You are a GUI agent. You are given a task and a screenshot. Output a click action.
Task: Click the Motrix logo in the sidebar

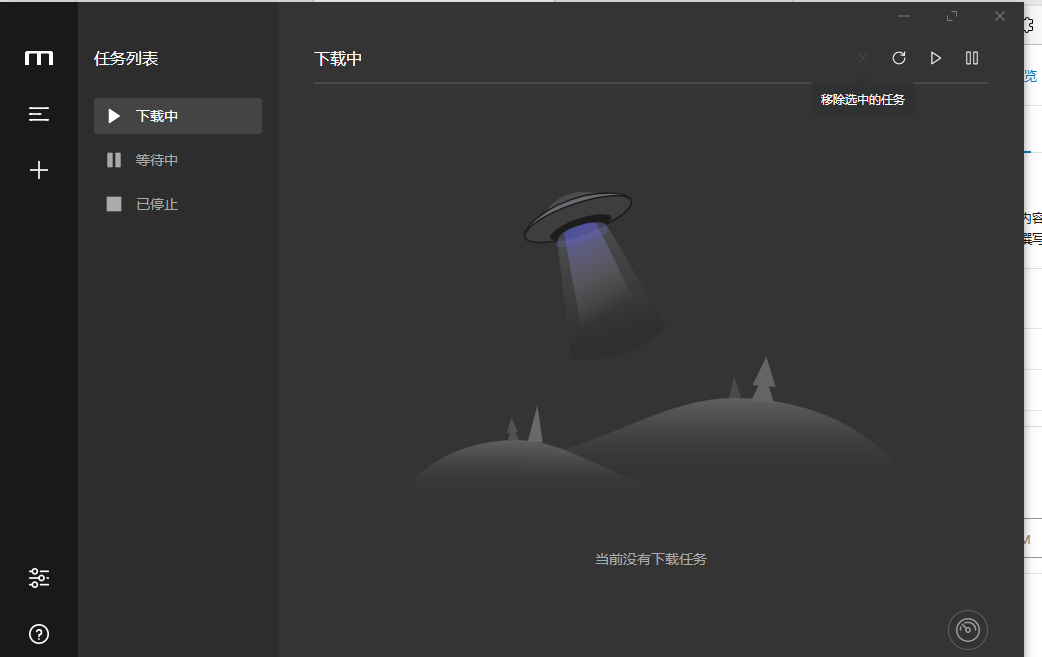pos(39,58)
